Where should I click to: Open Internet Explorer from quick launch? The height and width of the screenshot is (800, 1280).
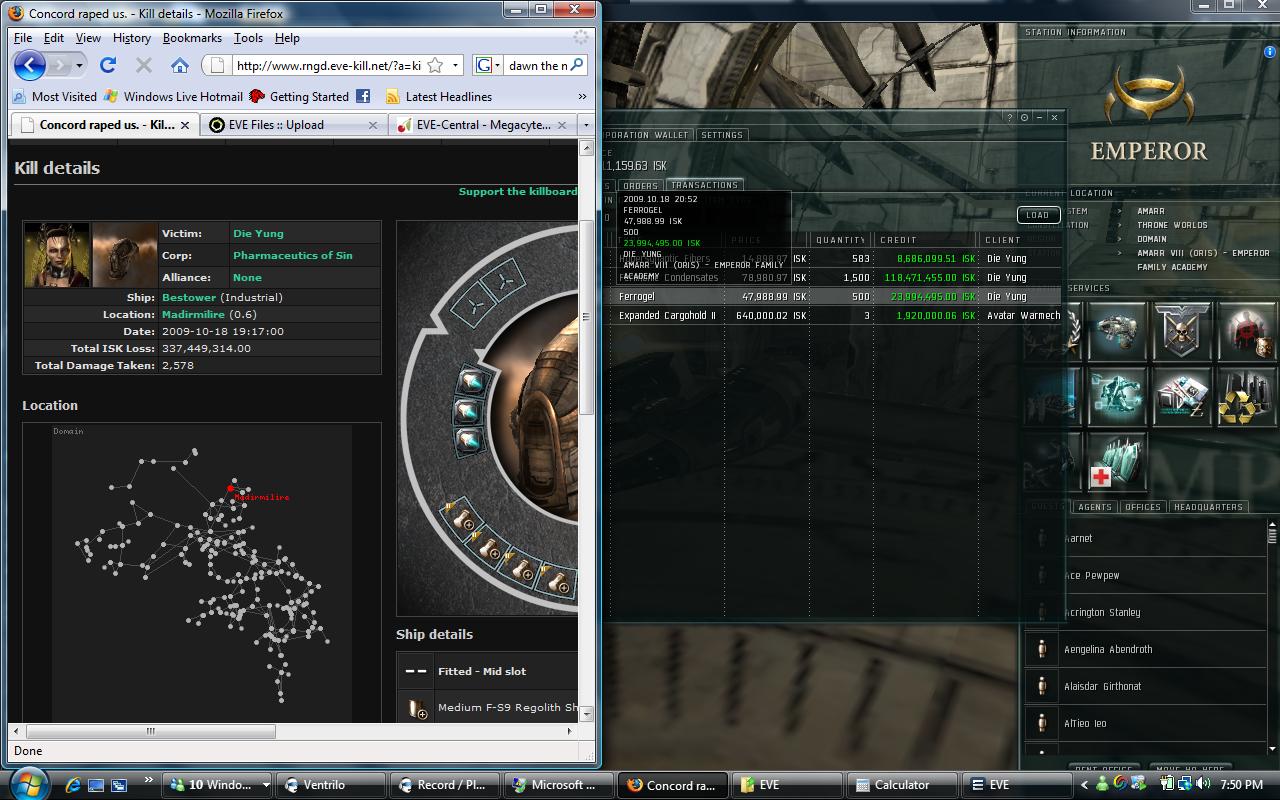pos(73,785)
